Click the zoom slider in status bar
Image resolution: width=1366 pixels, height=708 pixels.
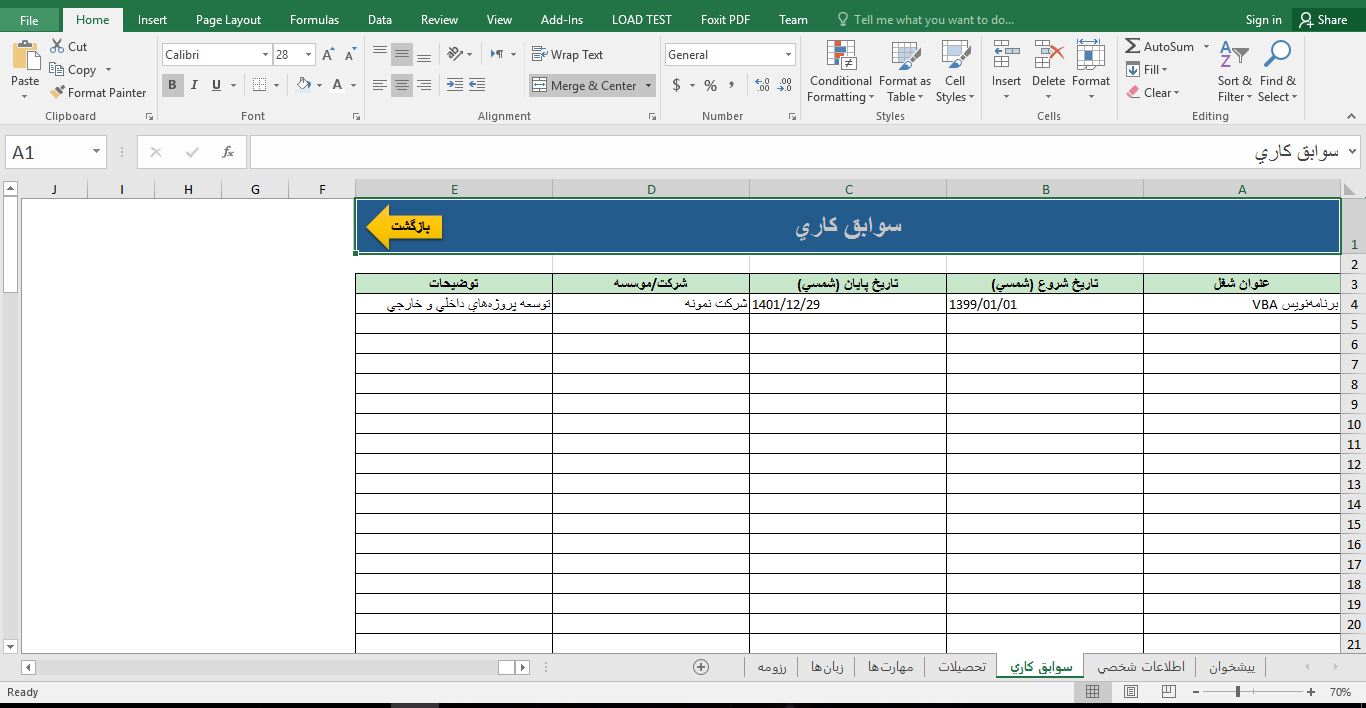click(x=1238, y=692)
